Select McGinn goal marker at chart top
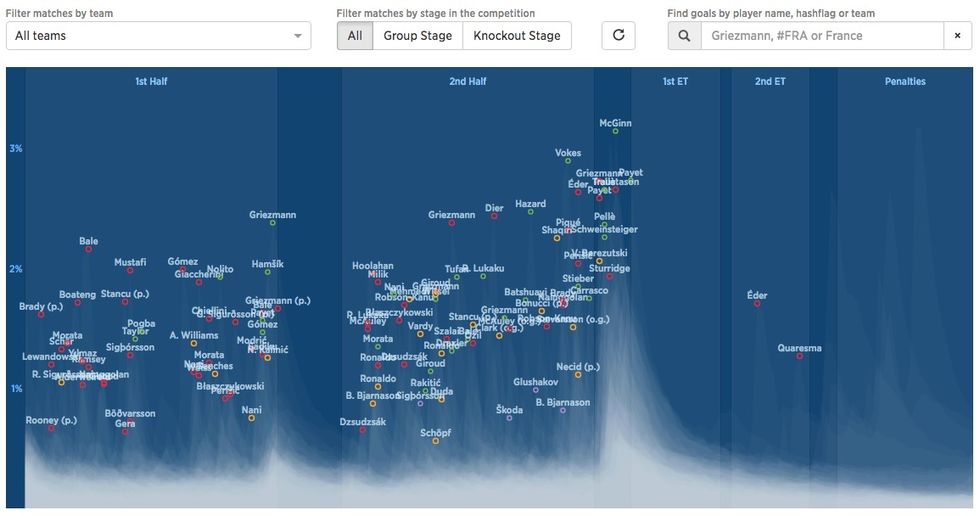This screenshot has height=516, width=980. tap(616, 131)
